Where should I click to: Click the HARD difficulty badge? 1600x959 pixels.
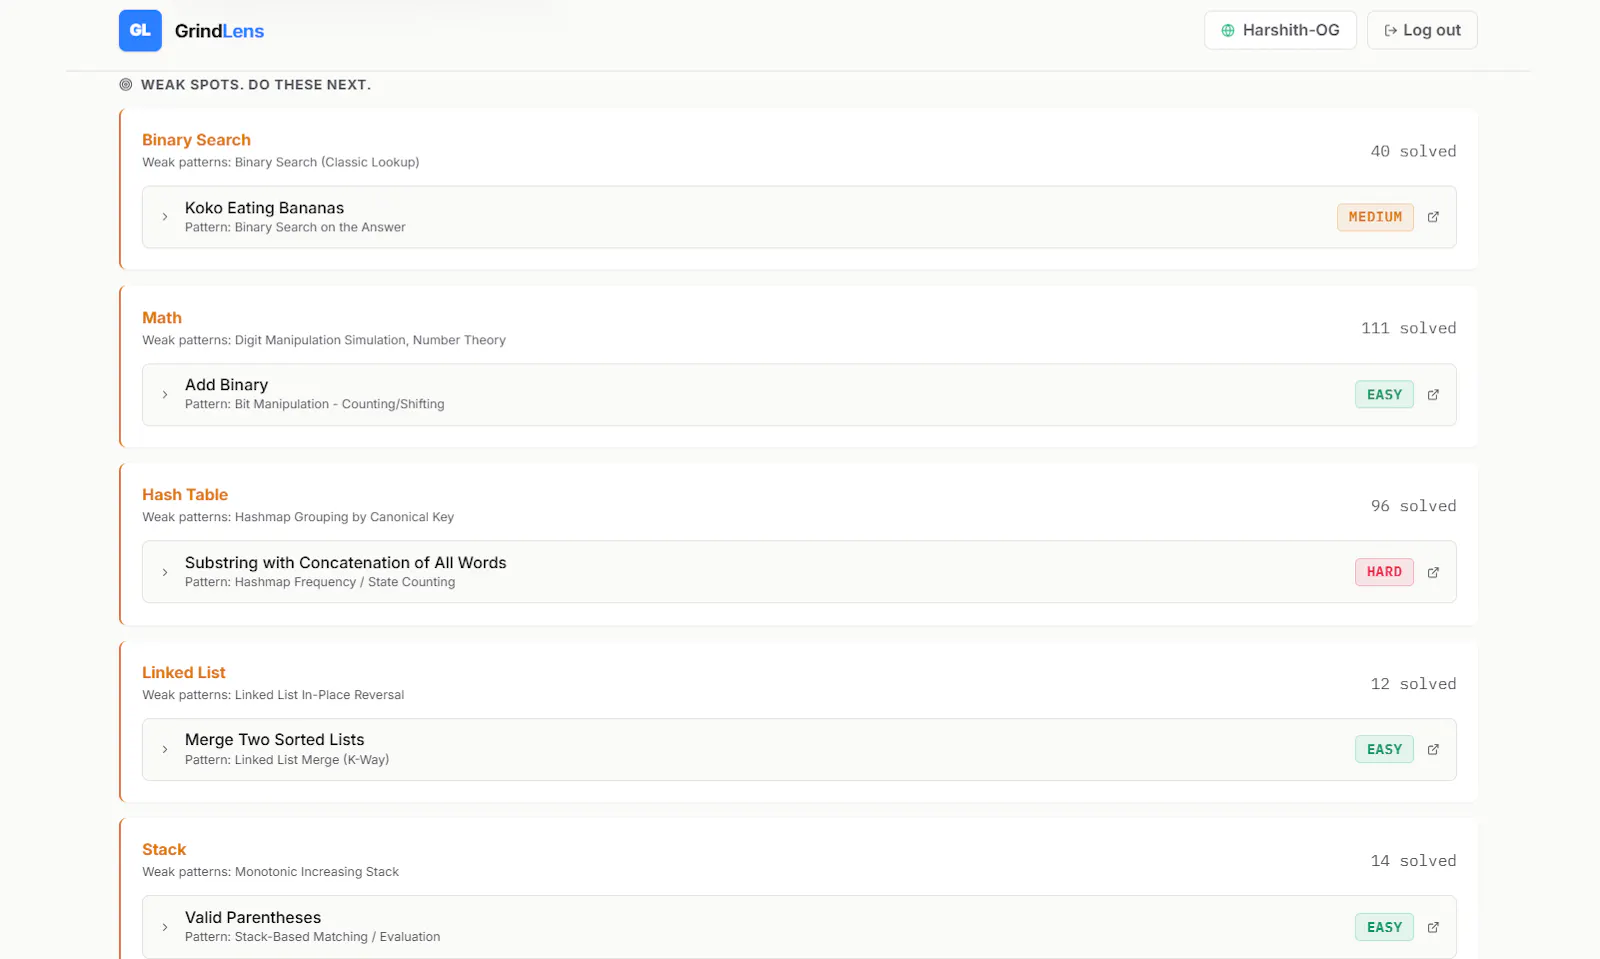click(1384, 572)
